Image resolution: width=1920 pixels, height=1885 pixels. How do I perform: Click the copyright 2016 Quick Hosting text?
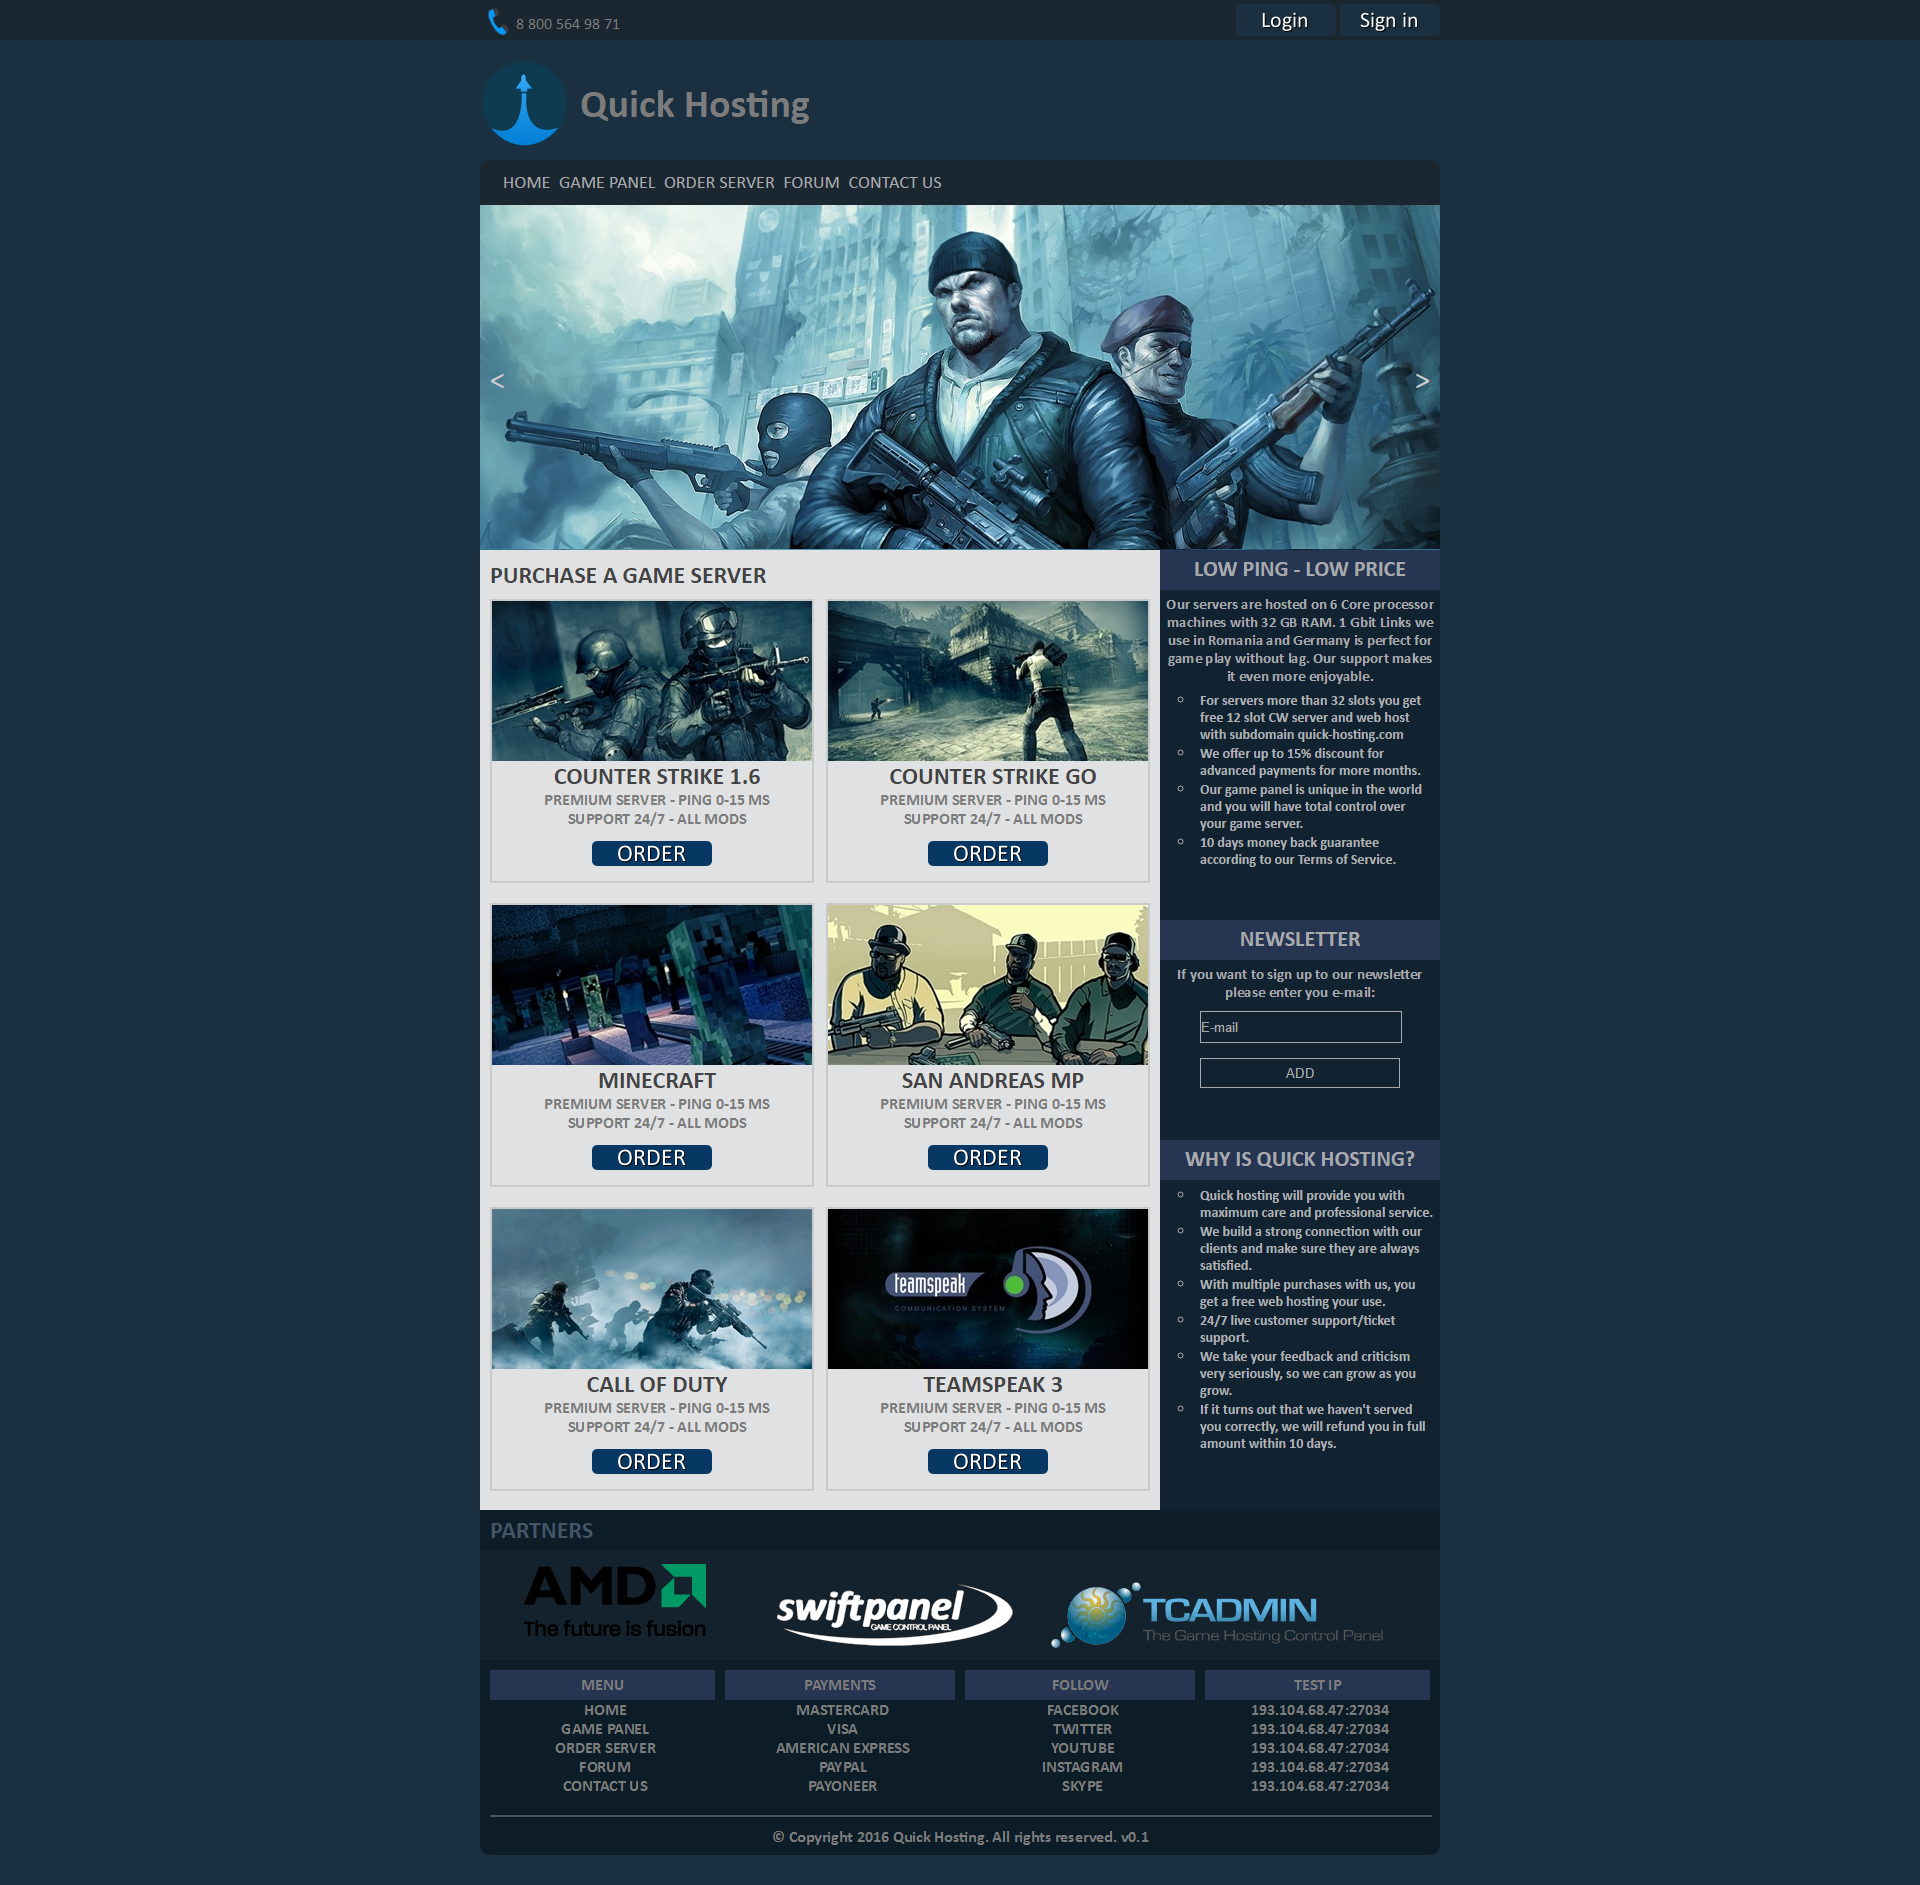click(x=960, y=1837)
